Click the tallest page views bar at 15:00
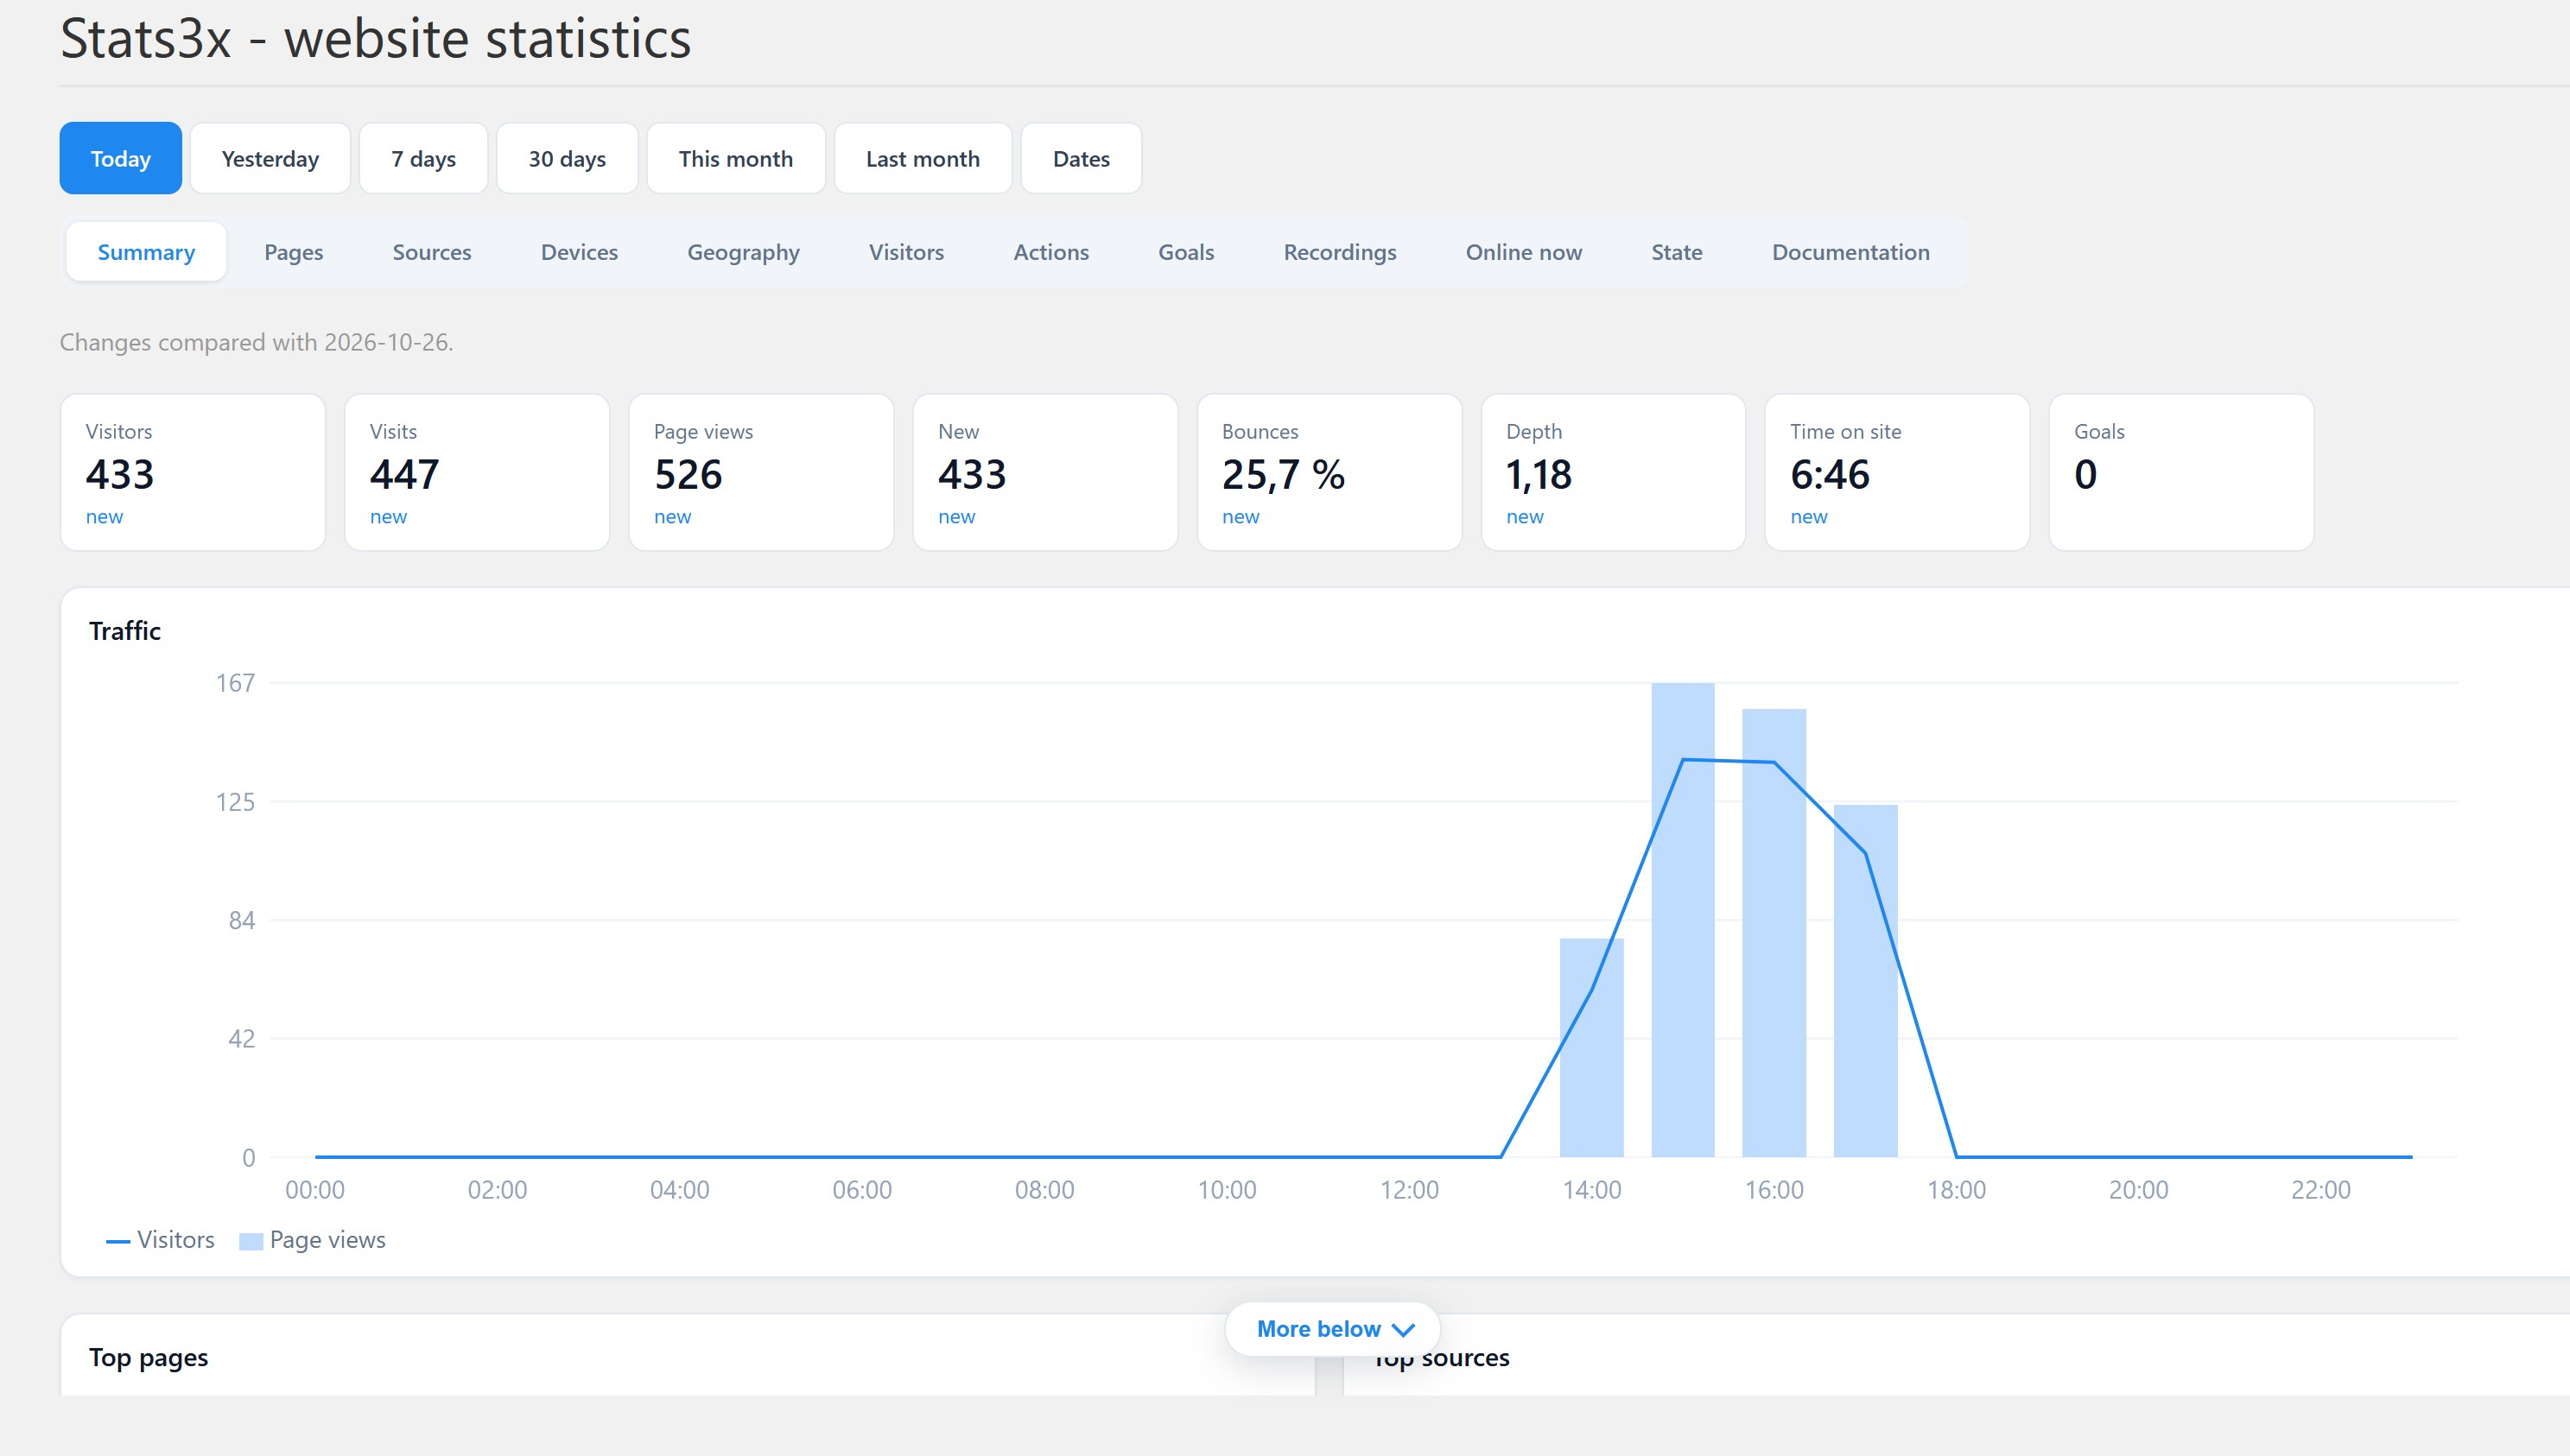The width and height of the screenshot is (2570, 1456). point(1683,920)
